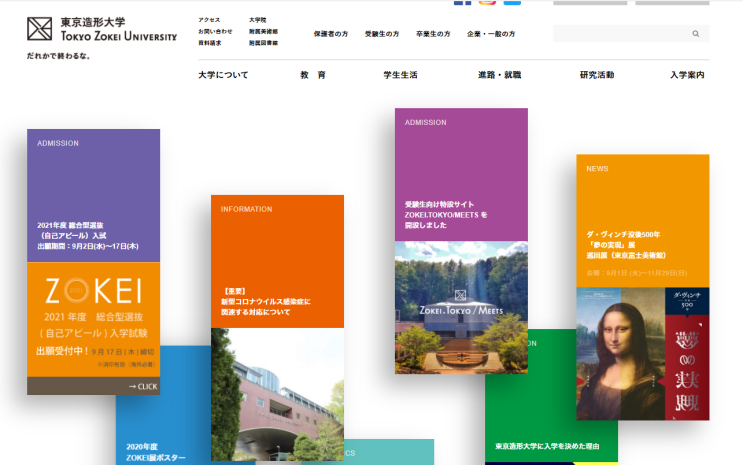Select 受験生の方 in audience navigation
The width and height of the screenshot is (743, 465).
point(382,34)
